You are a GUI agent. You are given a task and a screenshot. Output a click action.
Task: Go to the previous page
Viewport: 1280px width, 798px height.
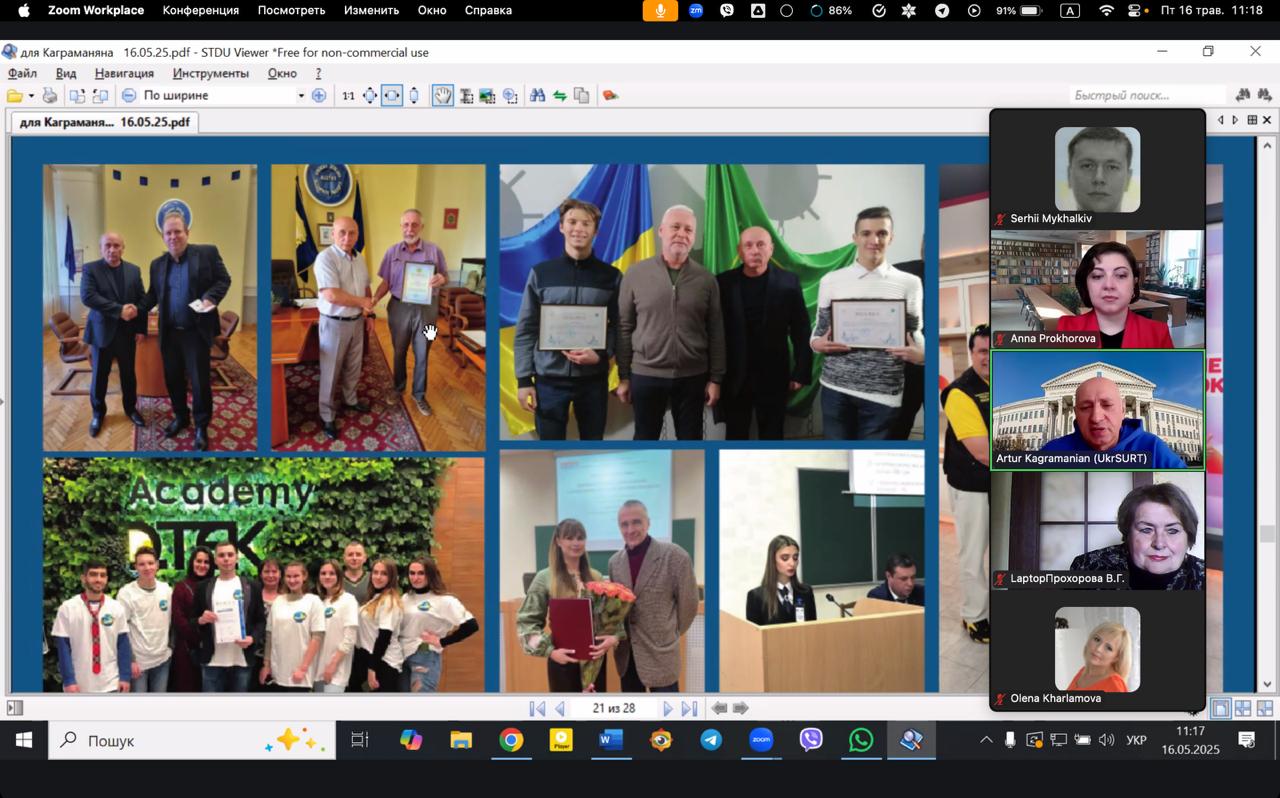coord(560,708)
